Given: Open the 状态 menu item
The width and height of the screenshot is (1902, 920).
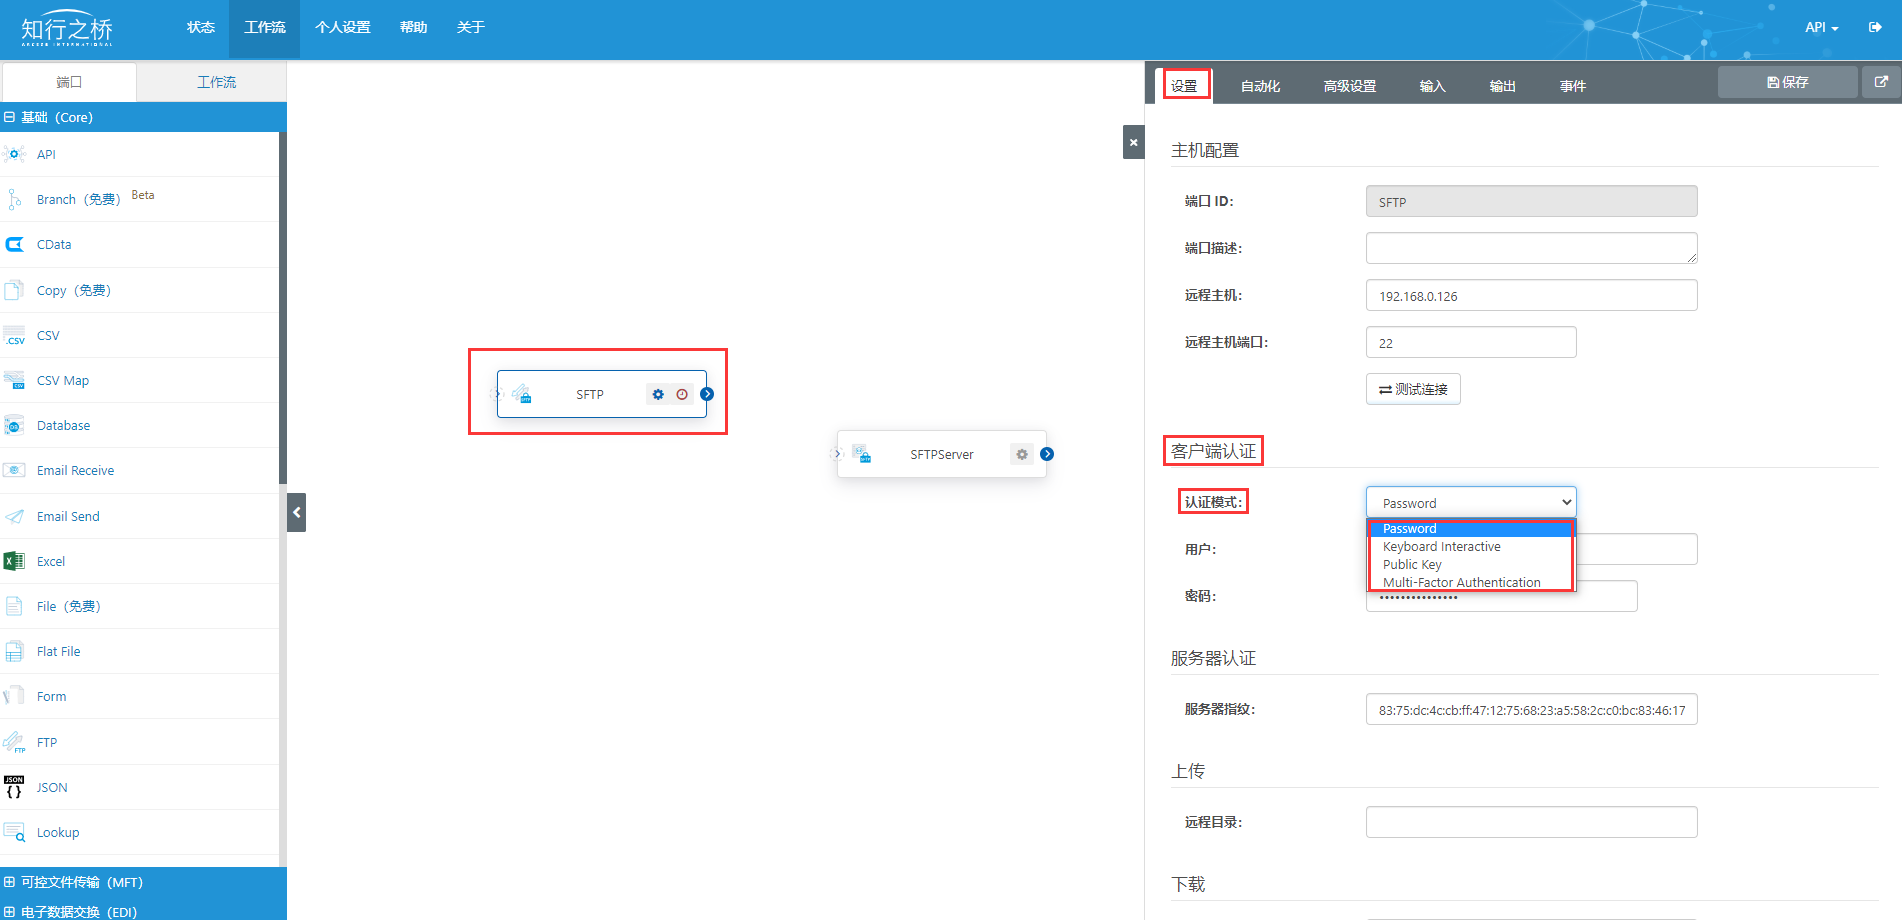Looking at the screenshot, I should pos(200,27).
